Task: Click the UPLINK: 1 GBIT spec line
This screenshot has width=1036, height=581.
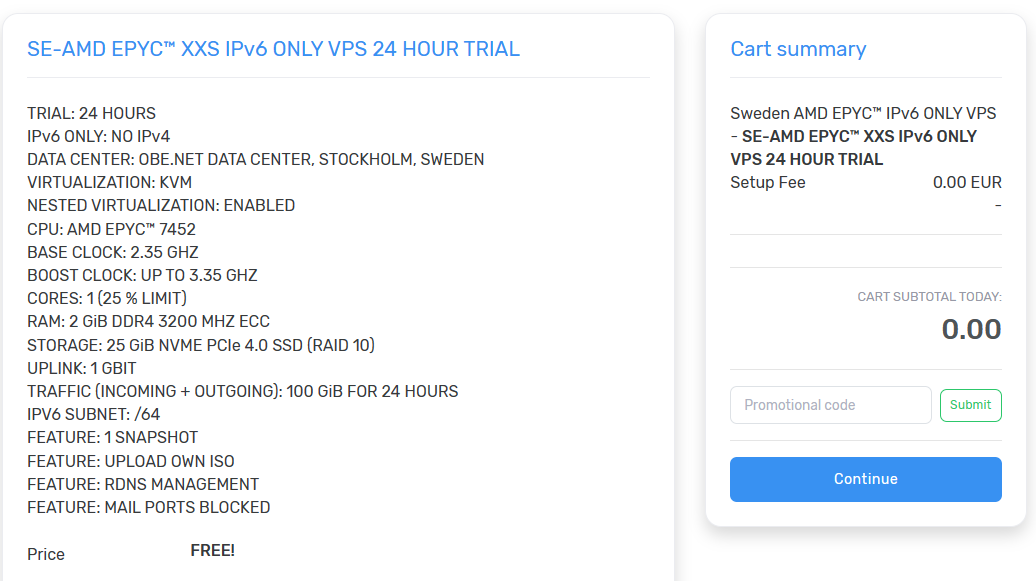Action: 81,367
